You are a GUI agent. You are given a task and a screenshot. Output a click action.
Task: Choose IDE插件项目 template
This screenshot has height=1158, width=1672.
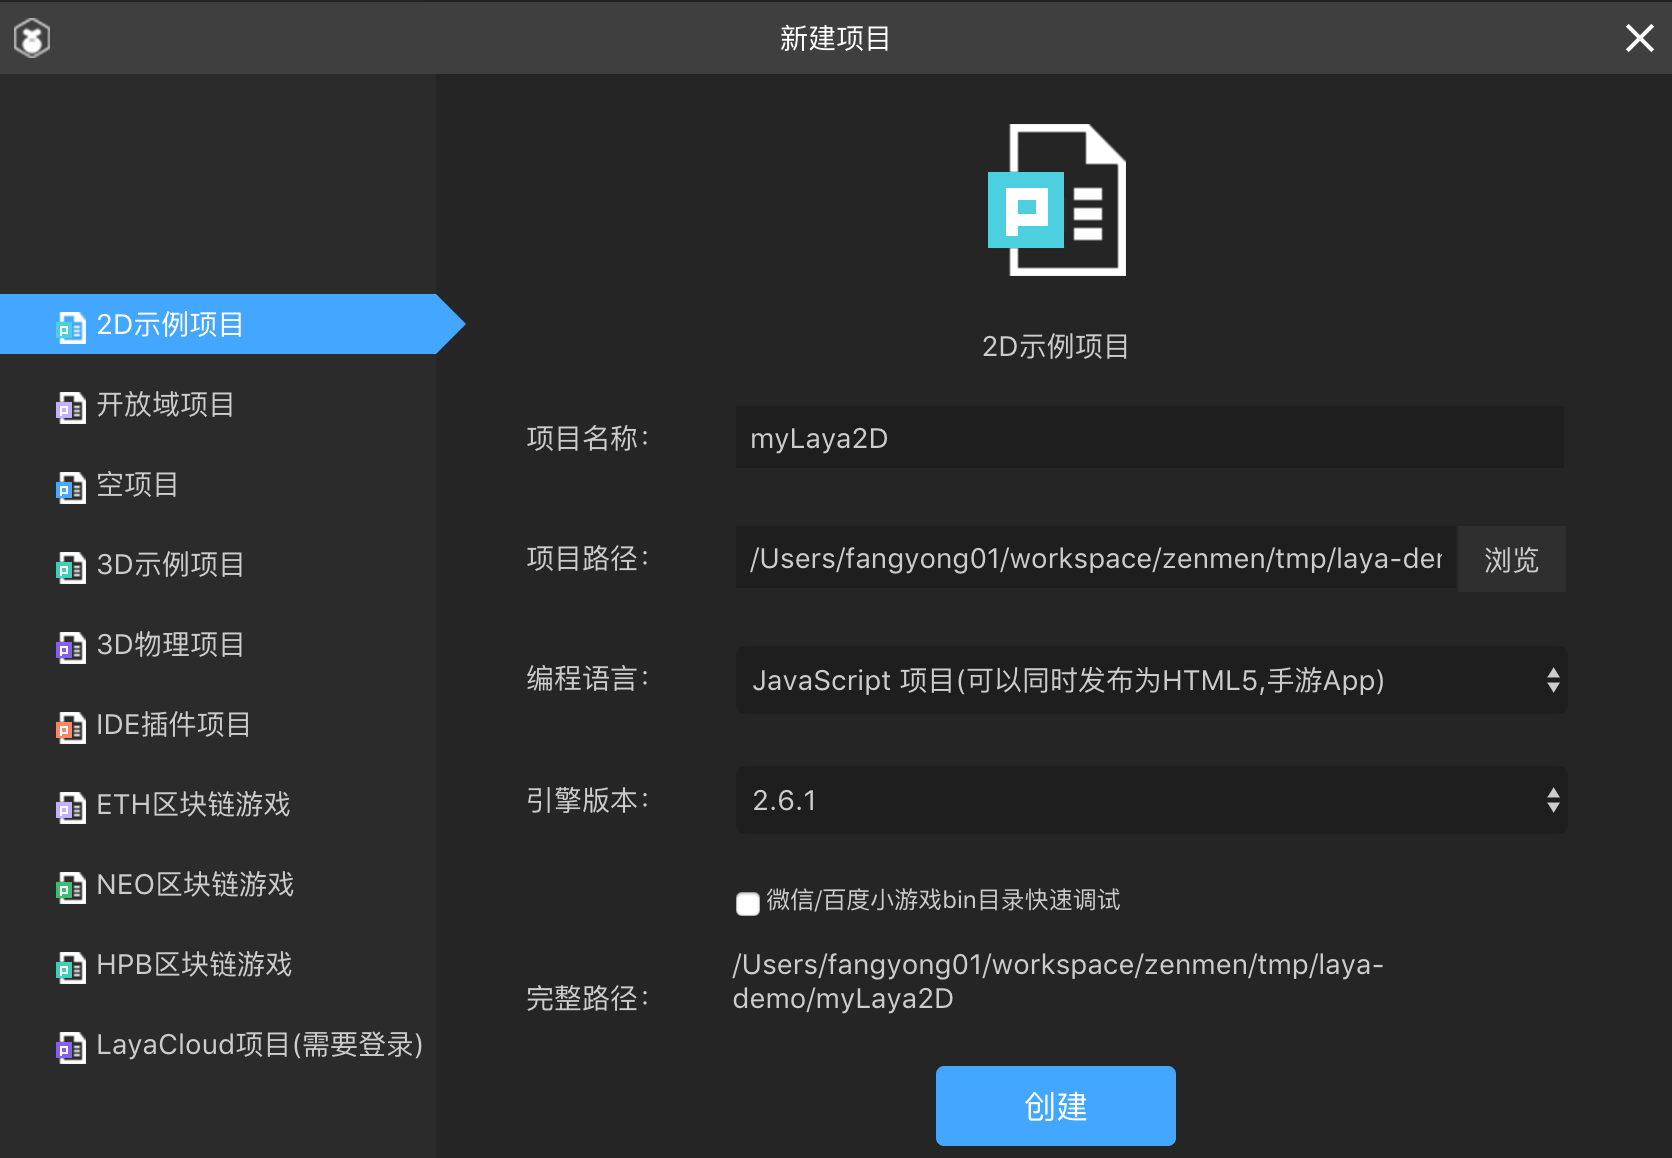click(x=218, y=724)
